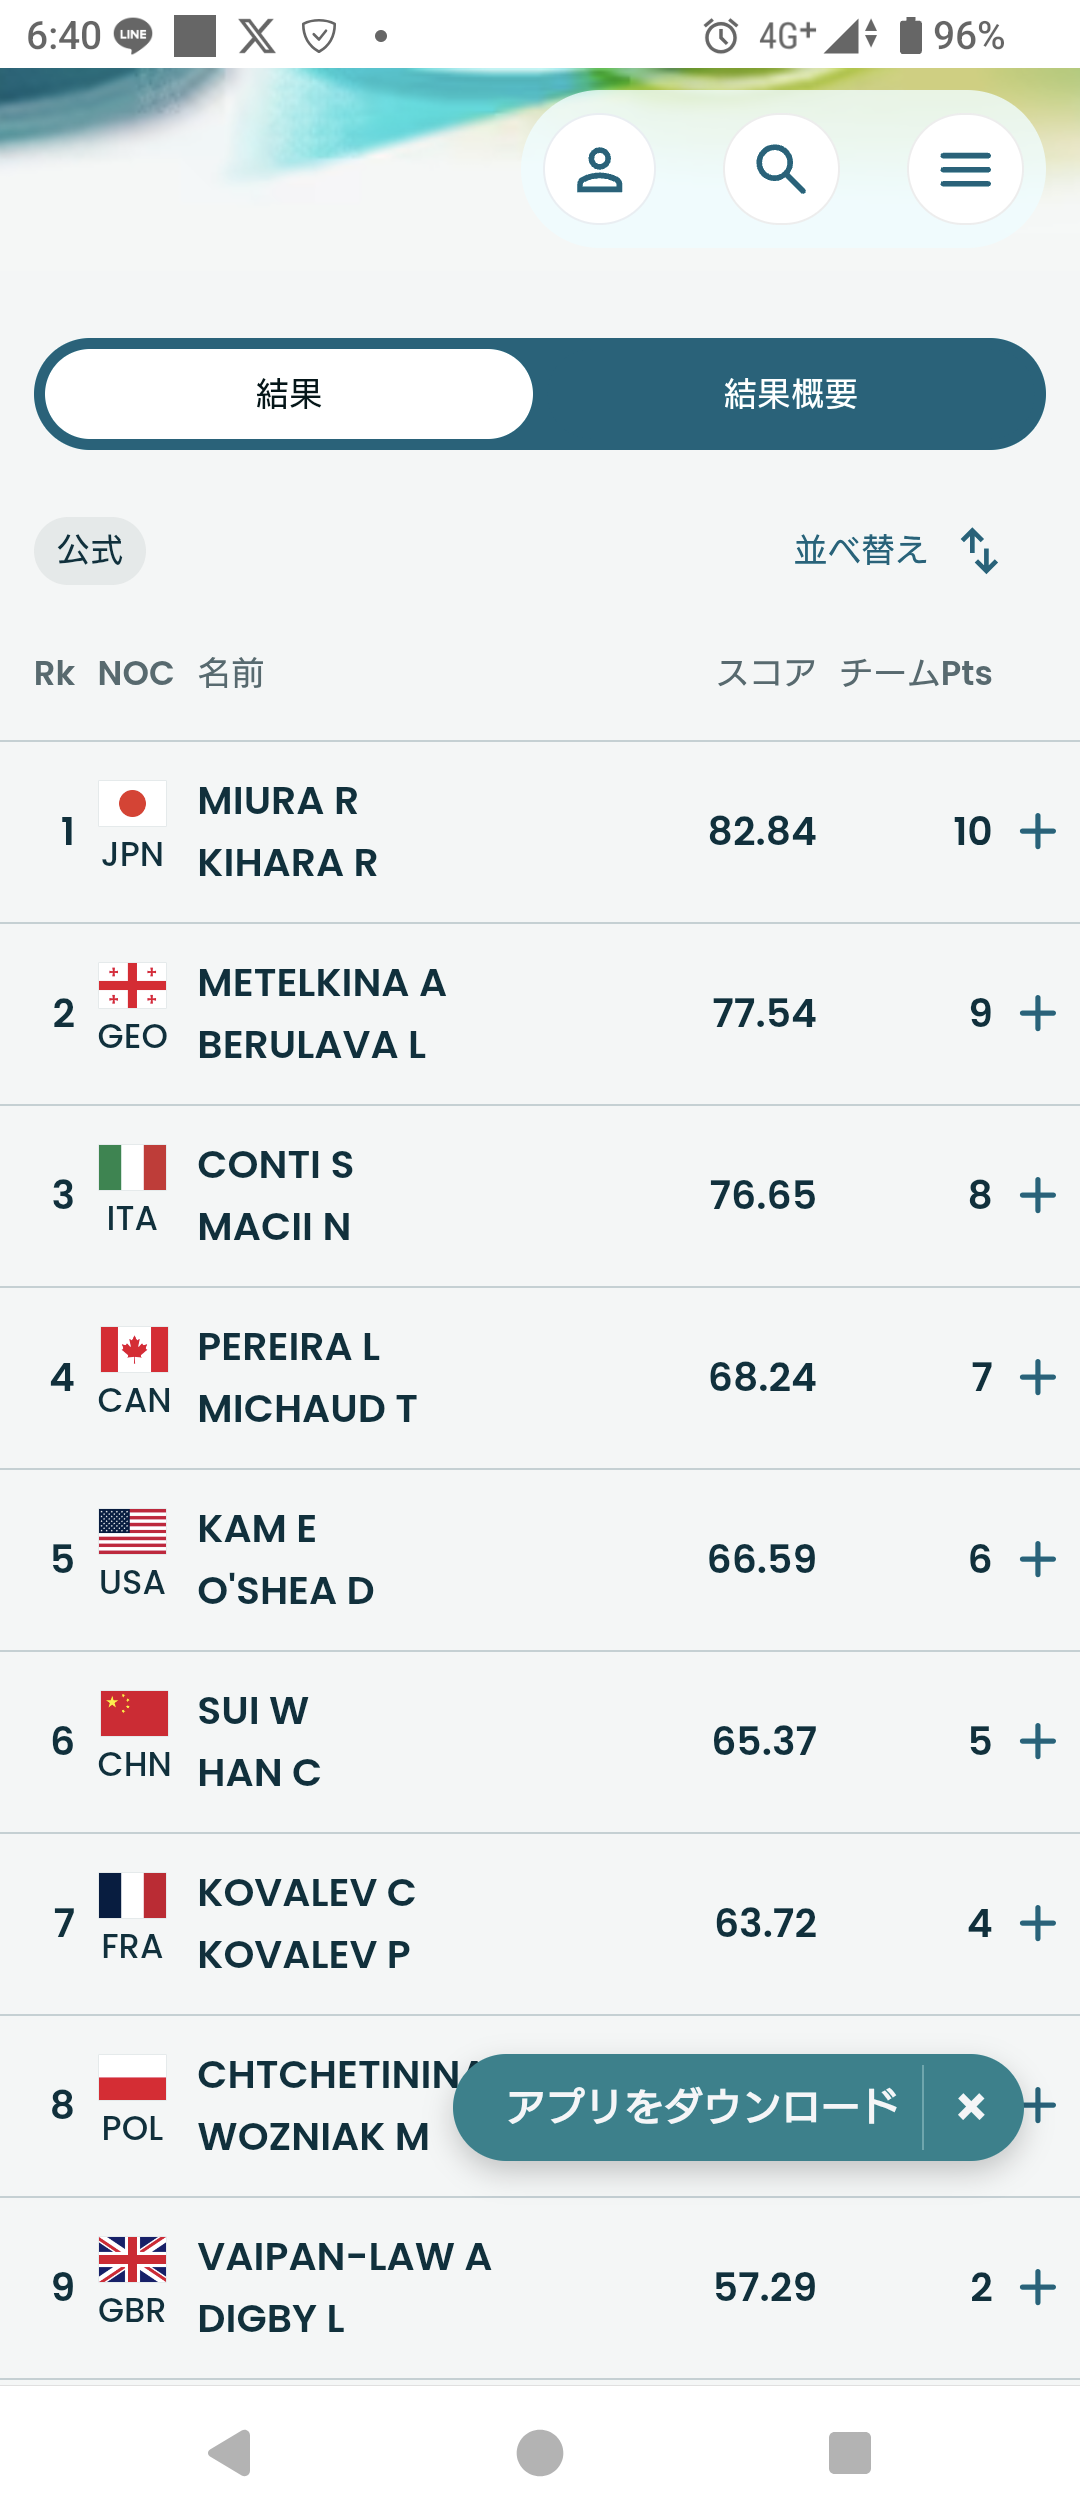
Task: Switch to the 結果 tab
Action: point(289,394)
